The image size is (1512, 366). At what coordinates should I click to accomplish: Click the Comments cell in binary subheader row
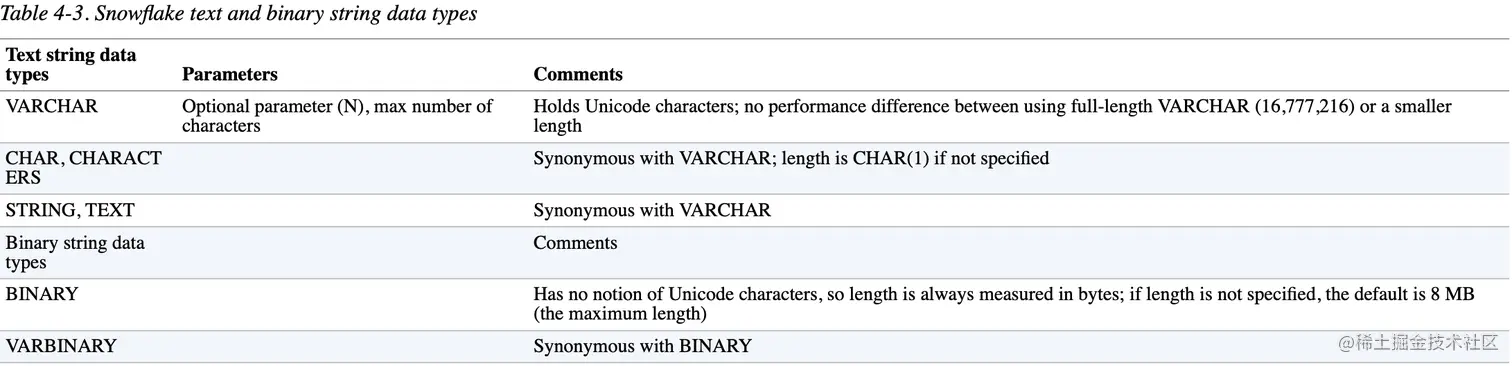click(x=575, y=242)
